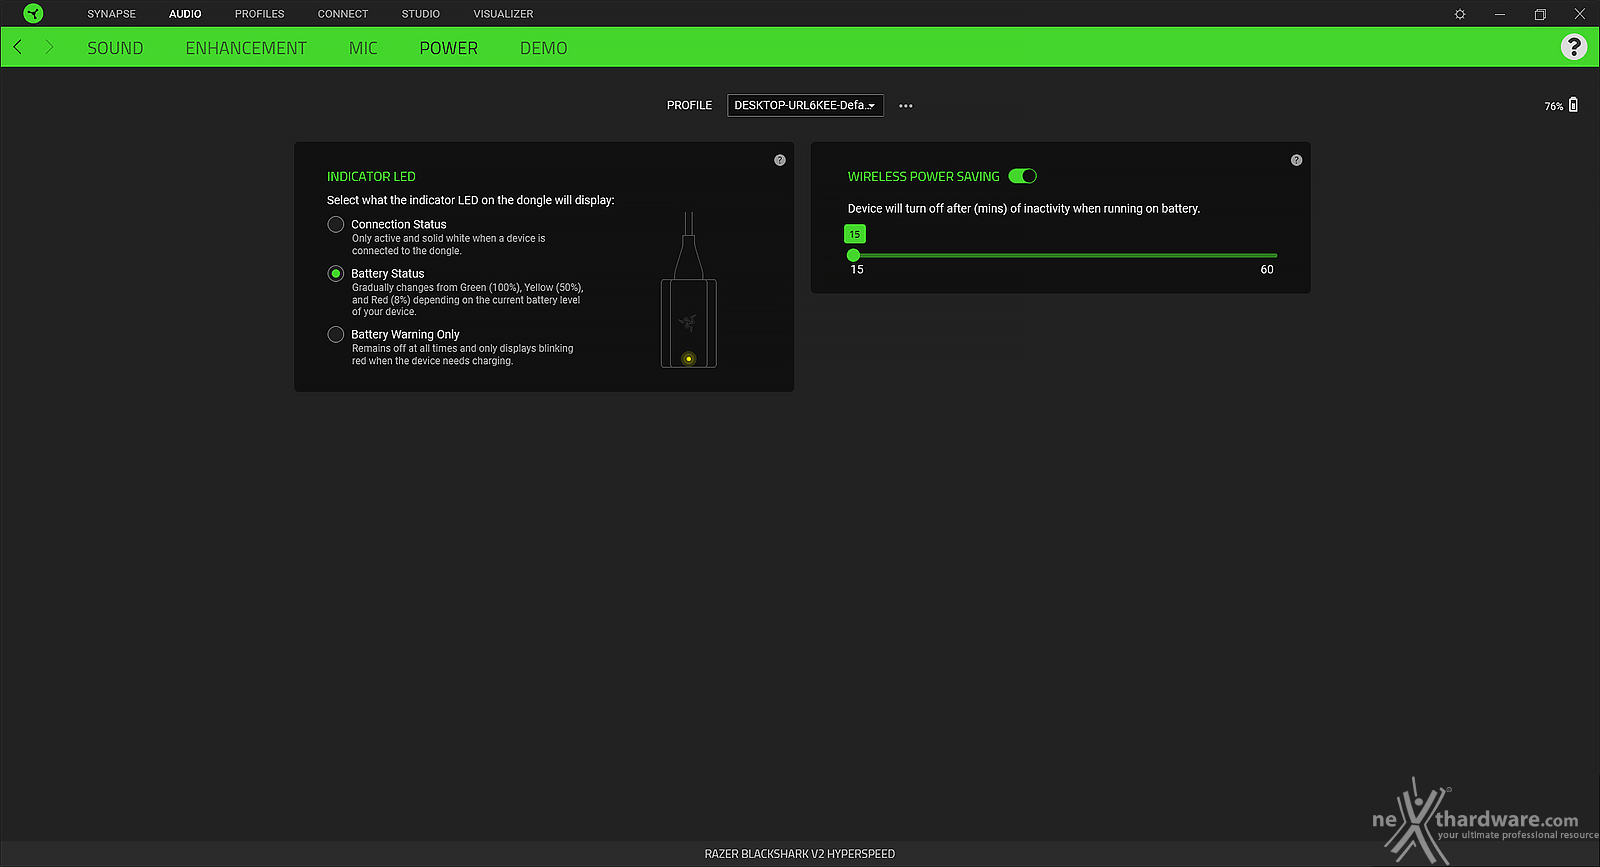
Task: Click Indicator LED panel help icon
Action: tap(780, 160)
